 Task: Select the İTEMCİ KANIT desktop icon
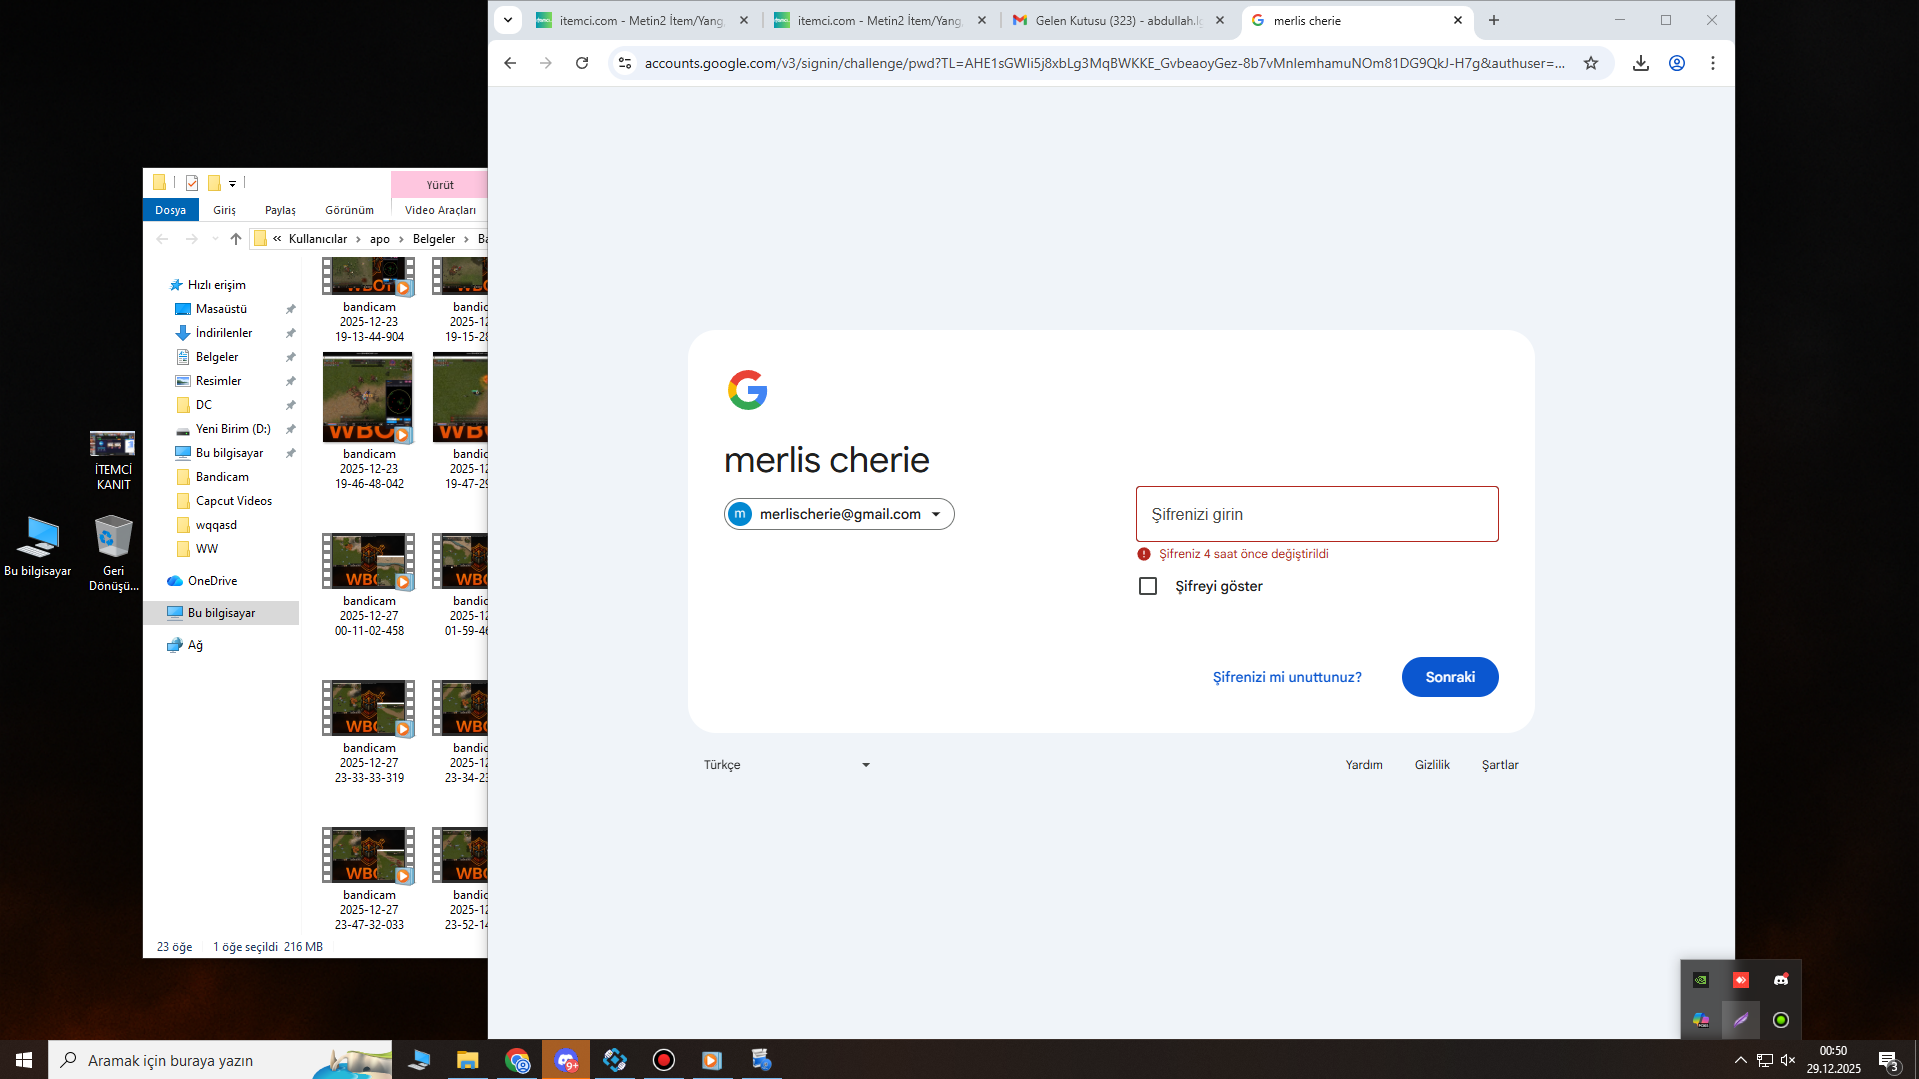pos(113,460)
